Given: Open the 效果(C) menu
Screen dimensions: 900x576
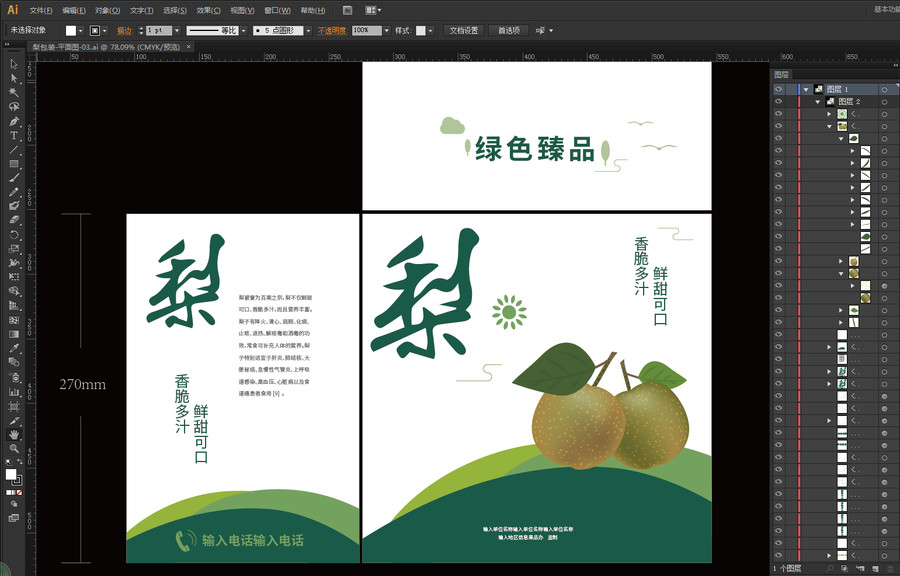Looking at the screenshot, I should 208,10.
